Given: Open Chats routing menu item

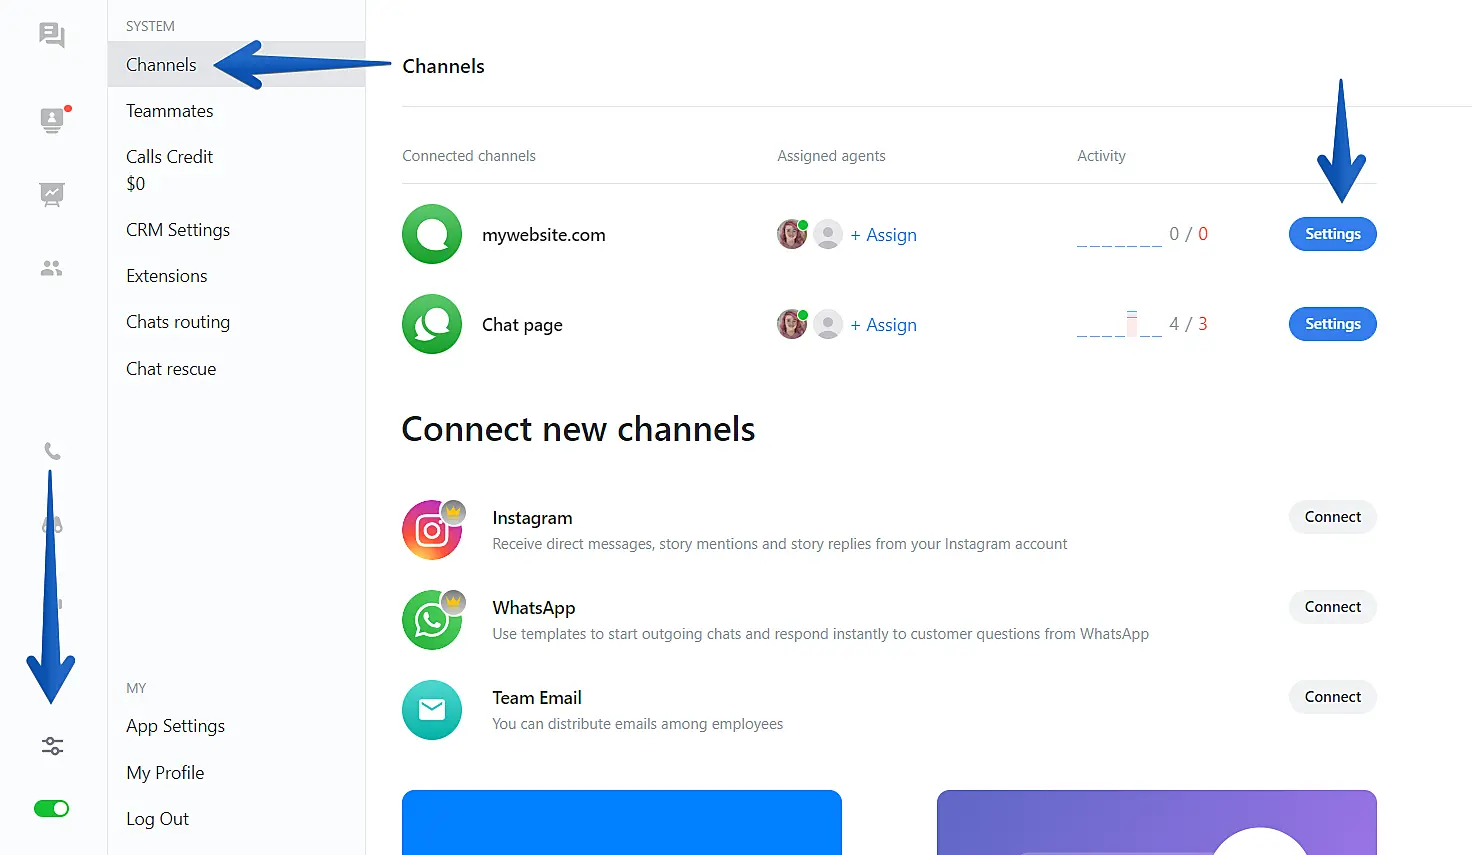Looking at the screenshot, I should 178,322.
